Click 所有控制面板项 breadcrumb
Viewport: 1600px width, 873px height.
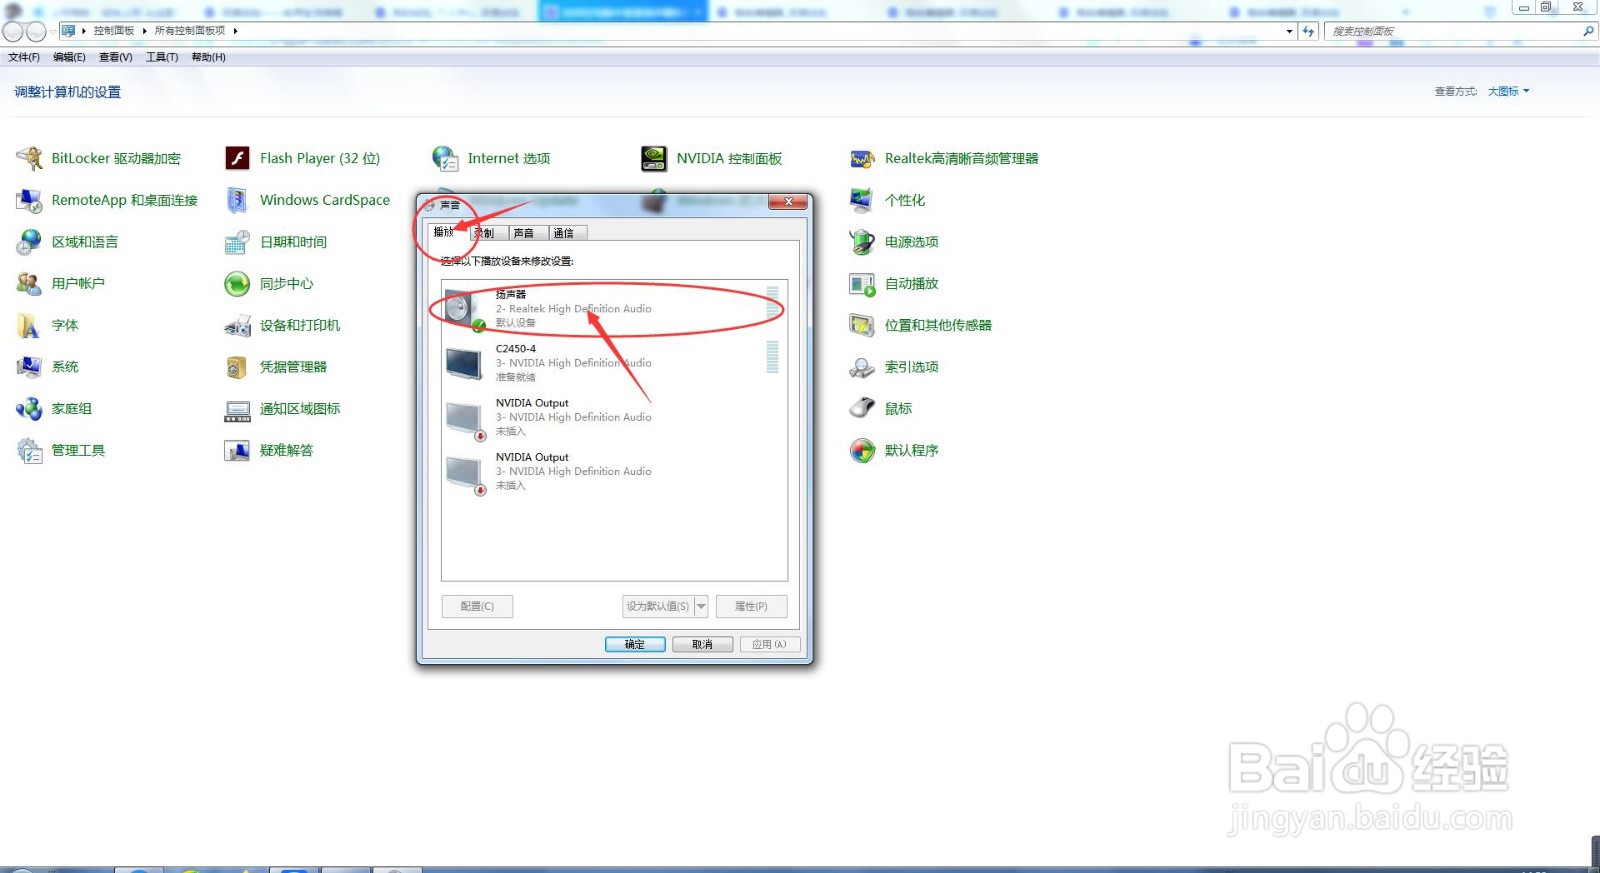point(190,31)
